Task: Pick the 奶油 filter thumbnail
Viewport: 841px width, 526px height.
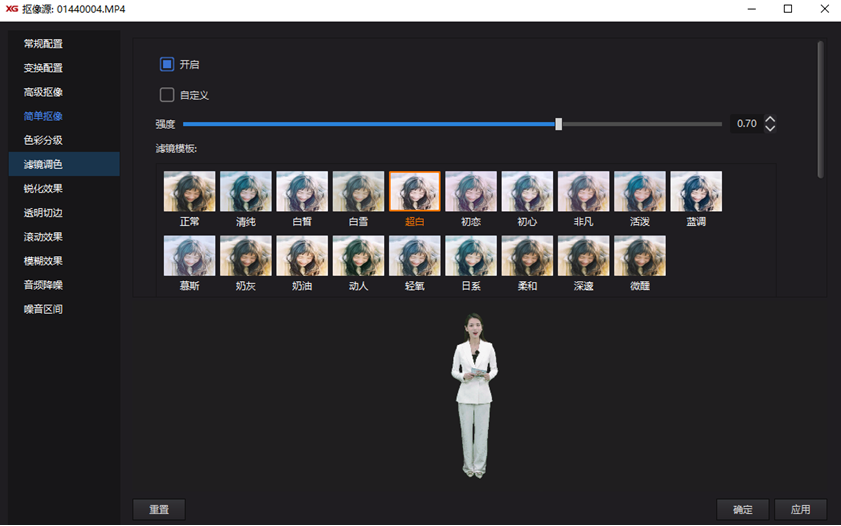Action: click(302, 256)
